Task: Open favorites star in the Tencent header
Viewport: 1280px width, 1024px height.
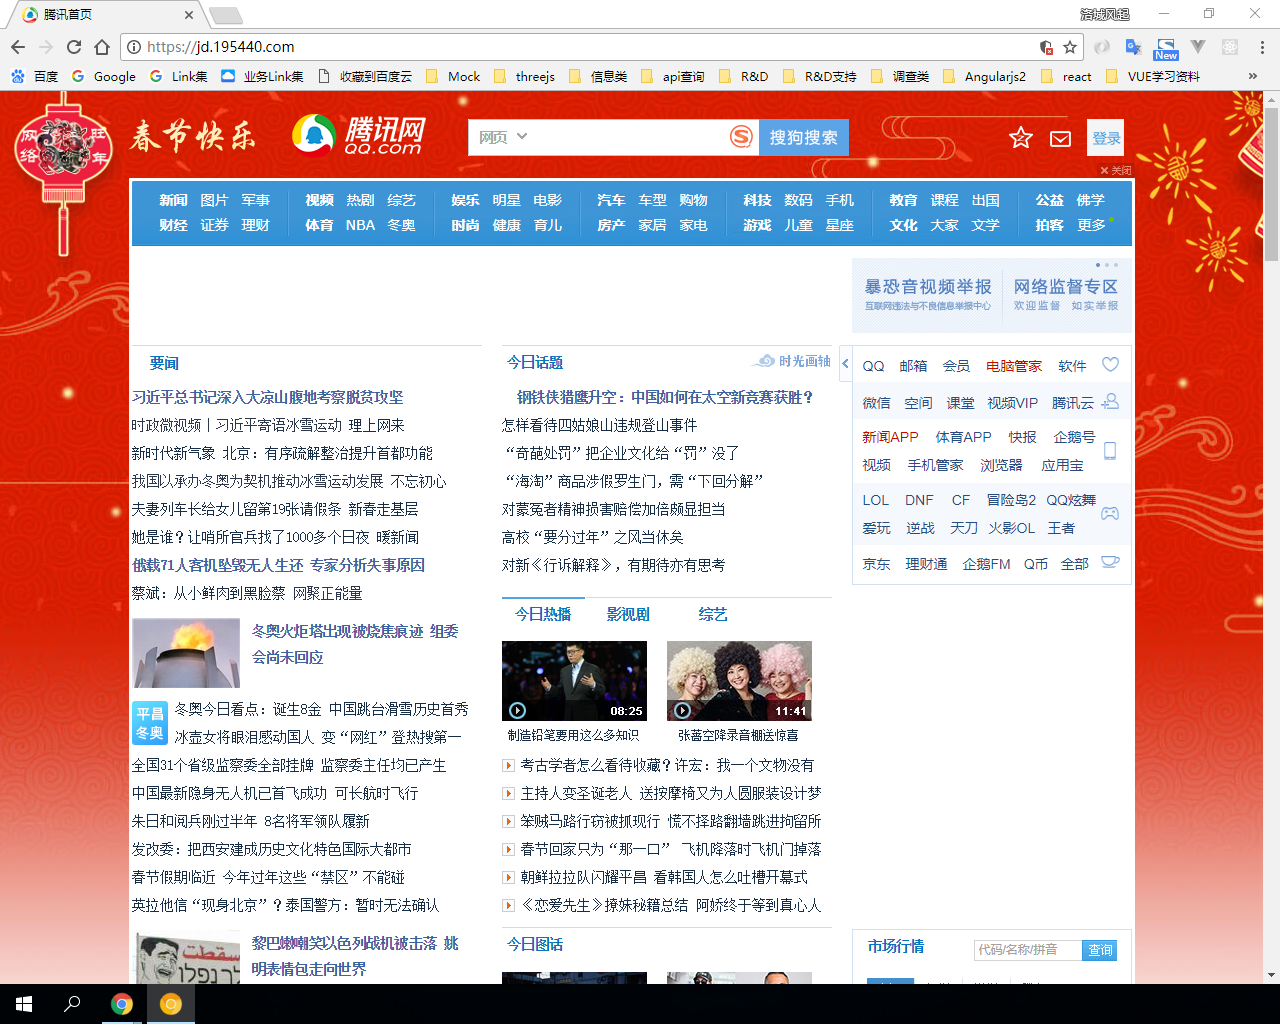Action: (1020, 138)
